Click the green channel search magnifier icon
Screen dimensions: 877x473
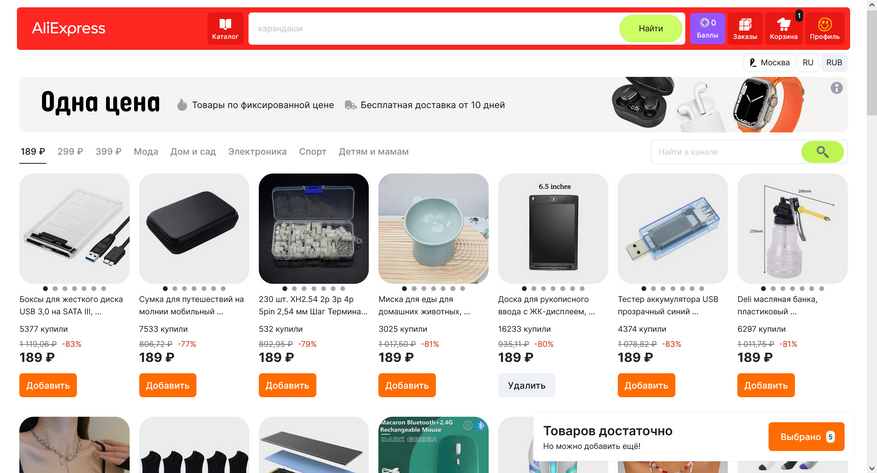[x=822, y=152]
